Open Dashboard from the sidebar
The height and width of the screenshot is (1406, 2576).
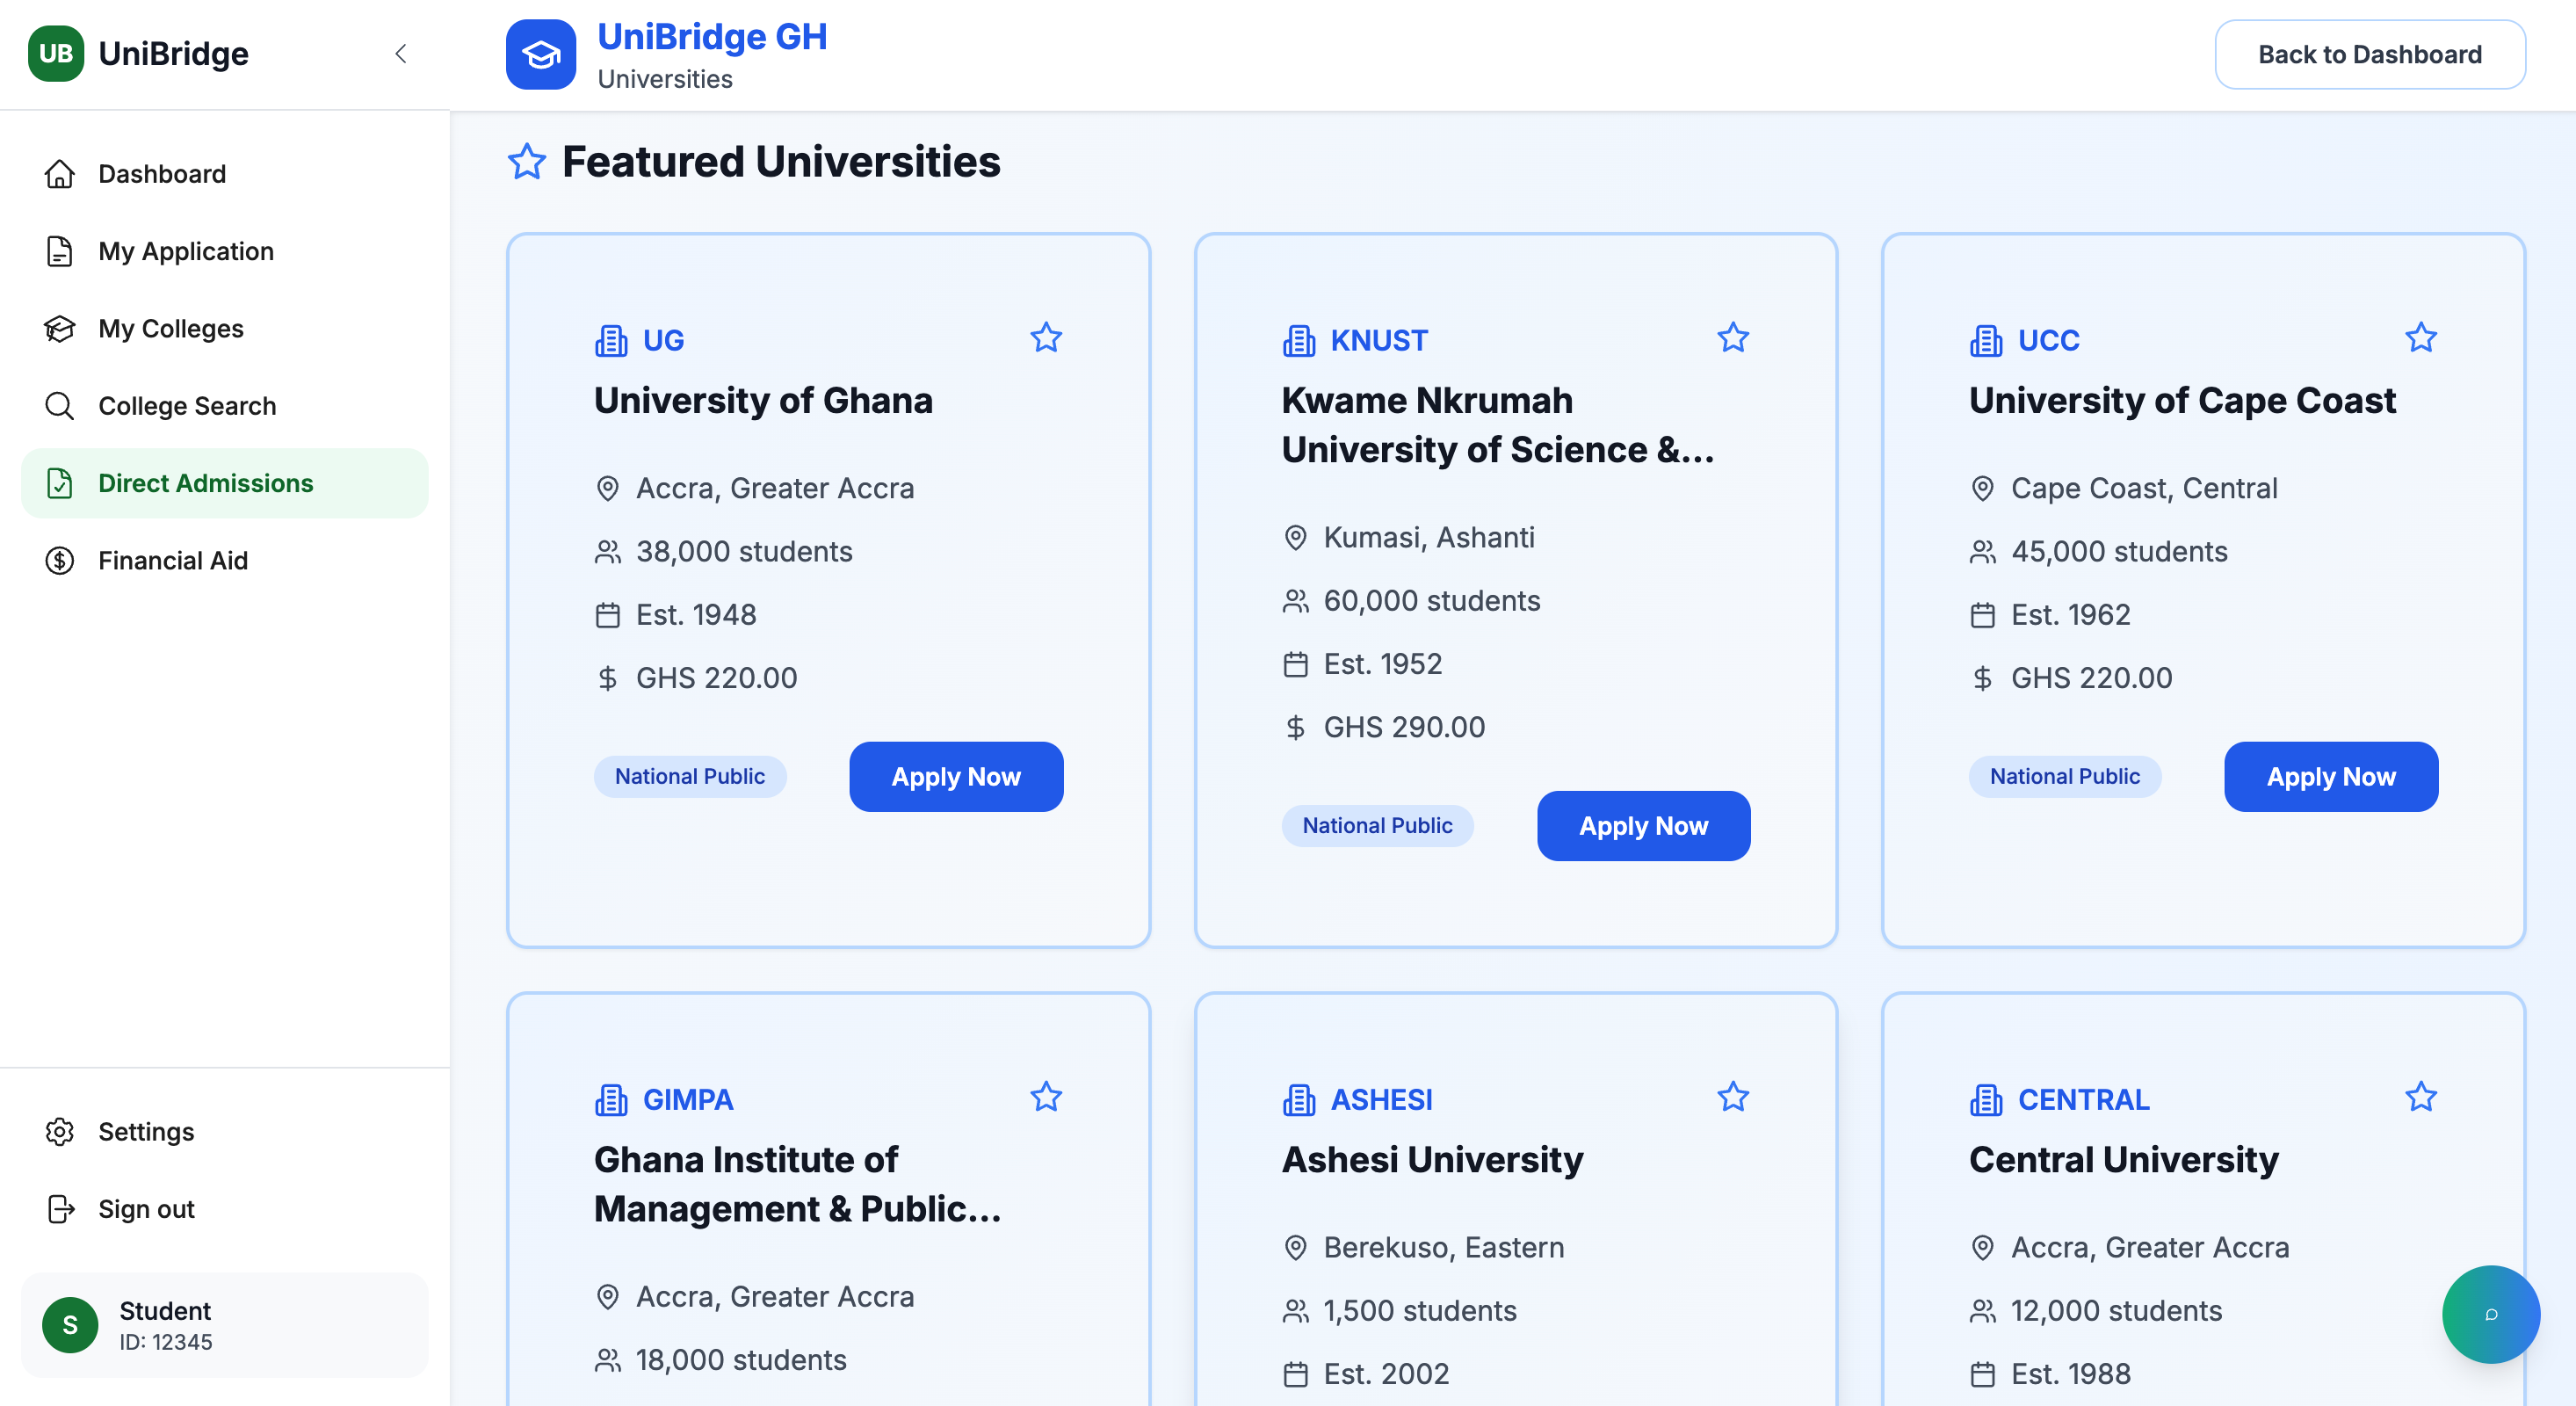162,174
